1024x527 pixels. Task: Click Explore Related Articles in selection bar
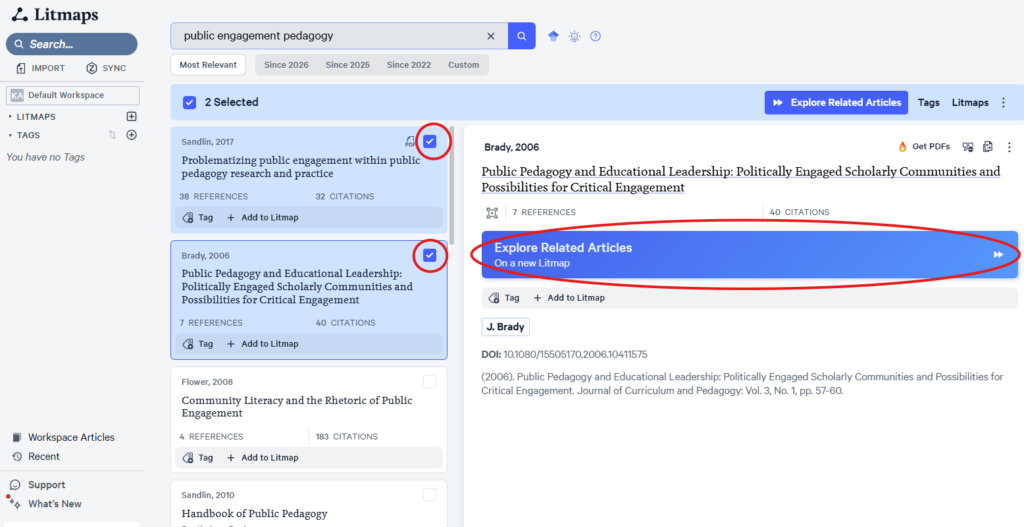[837, 103]
